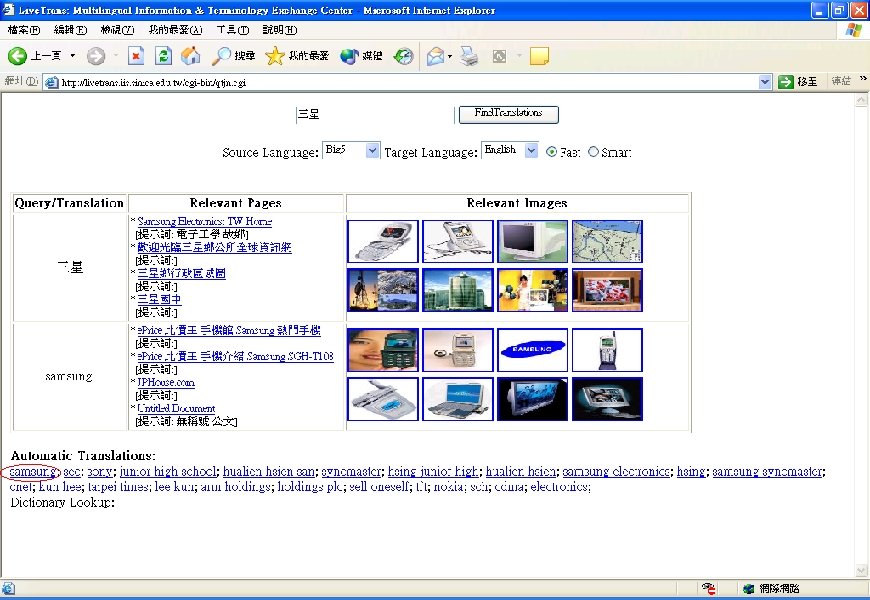Click the samsung syncmaster translation link
870x600 pixels.
pos(767,472)
